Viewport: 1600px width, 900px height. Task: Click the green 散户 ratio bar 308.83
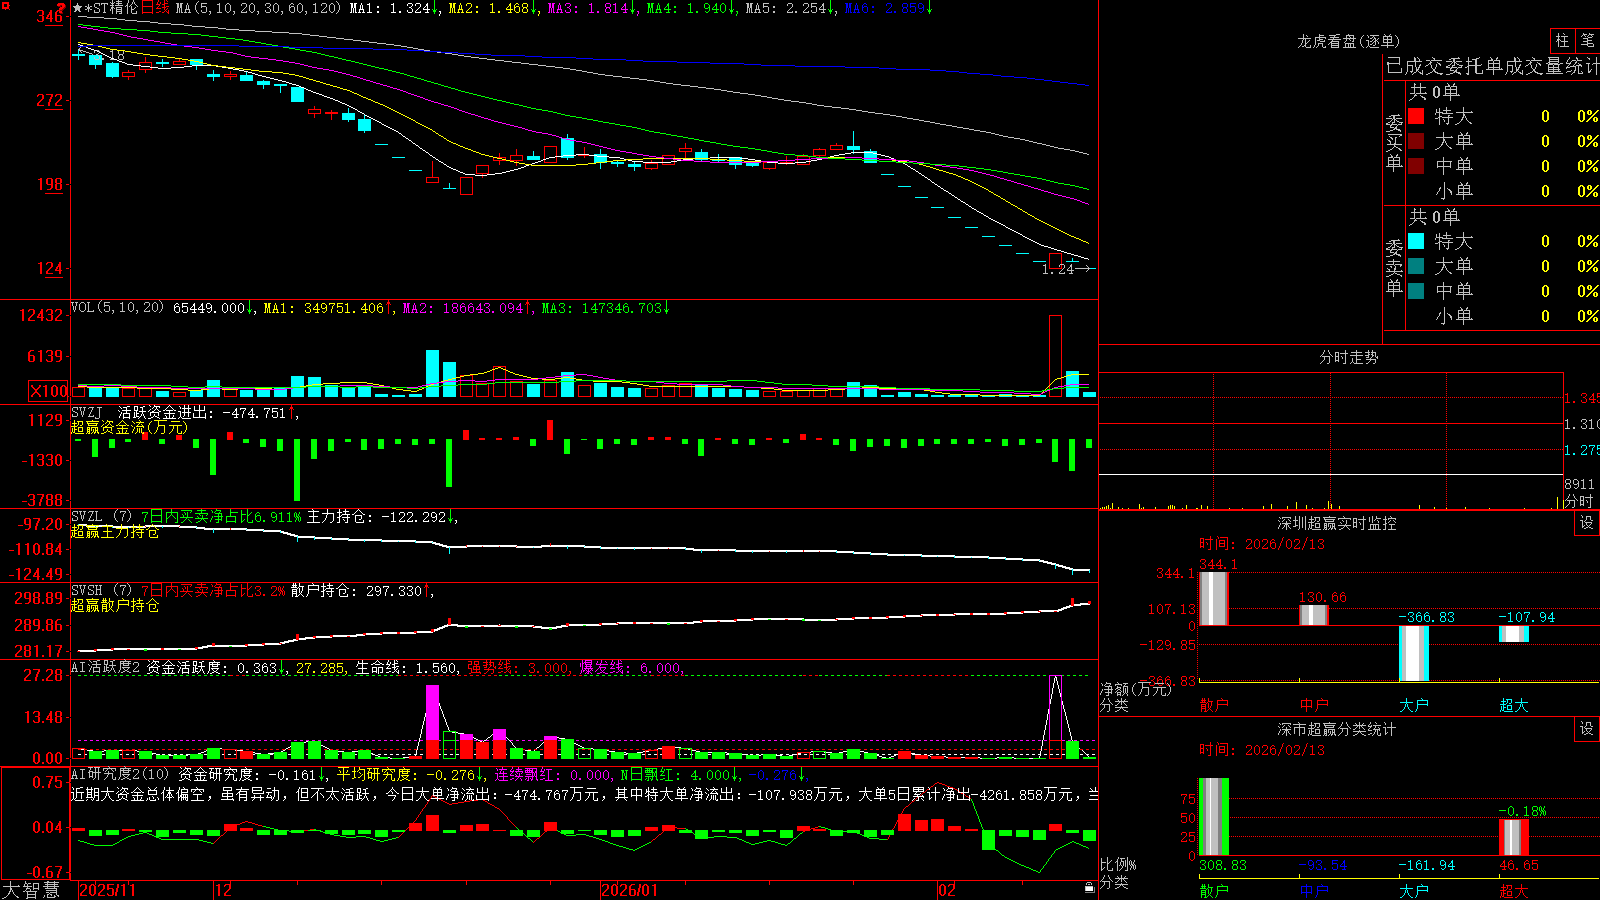(1213, 816)
